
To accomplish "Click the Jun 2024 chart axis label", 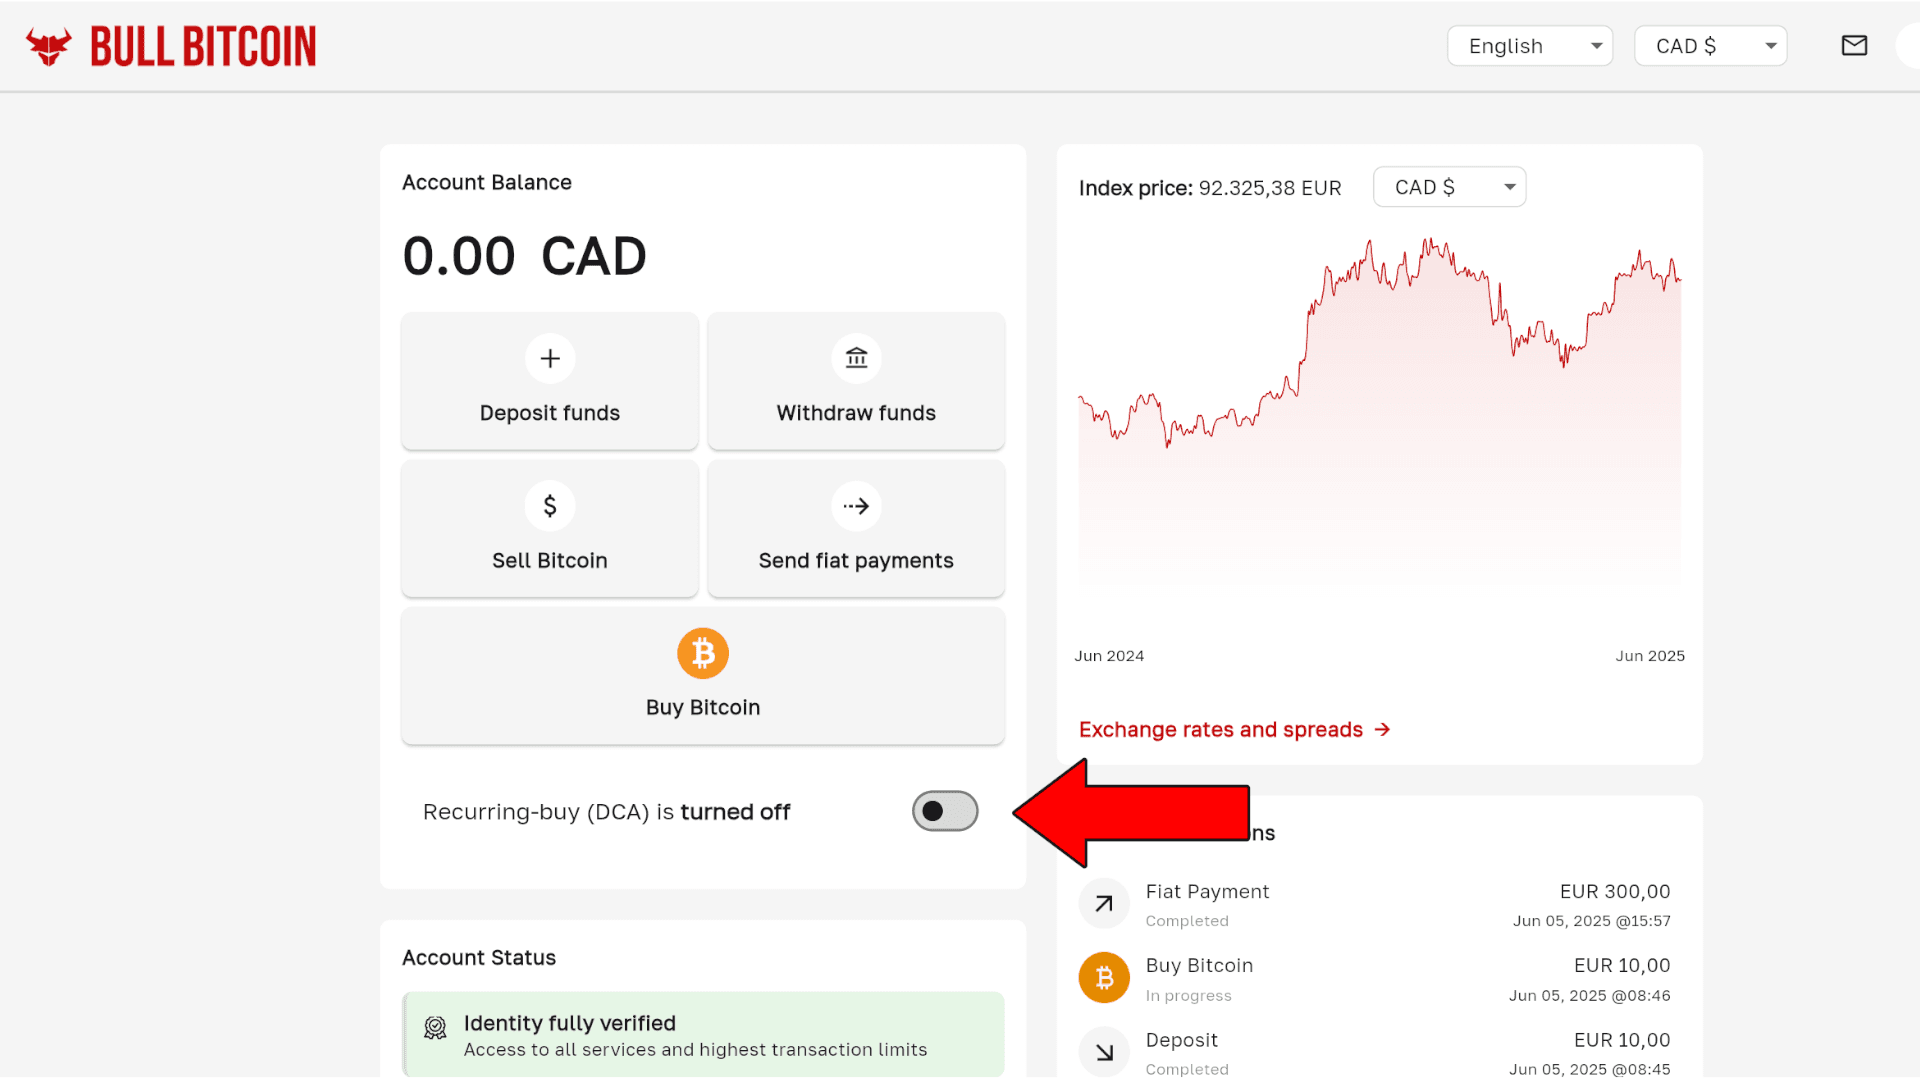I will click(1109, 656).
